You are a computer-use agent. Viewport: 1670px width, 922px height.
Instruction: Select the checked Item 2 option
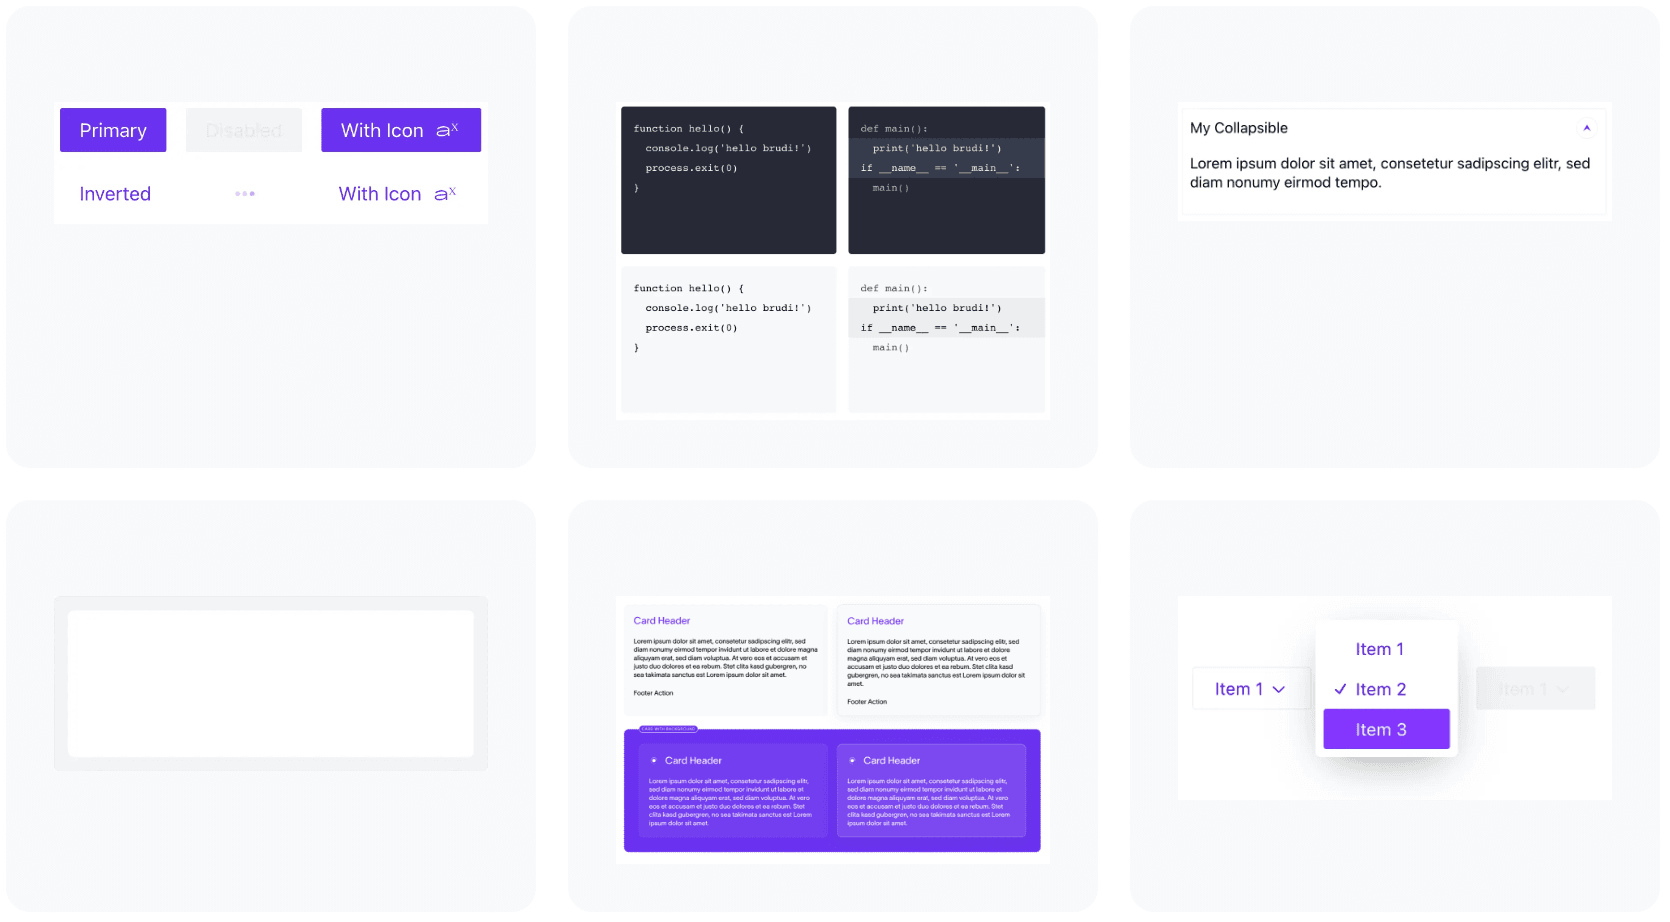[1381, 689]
